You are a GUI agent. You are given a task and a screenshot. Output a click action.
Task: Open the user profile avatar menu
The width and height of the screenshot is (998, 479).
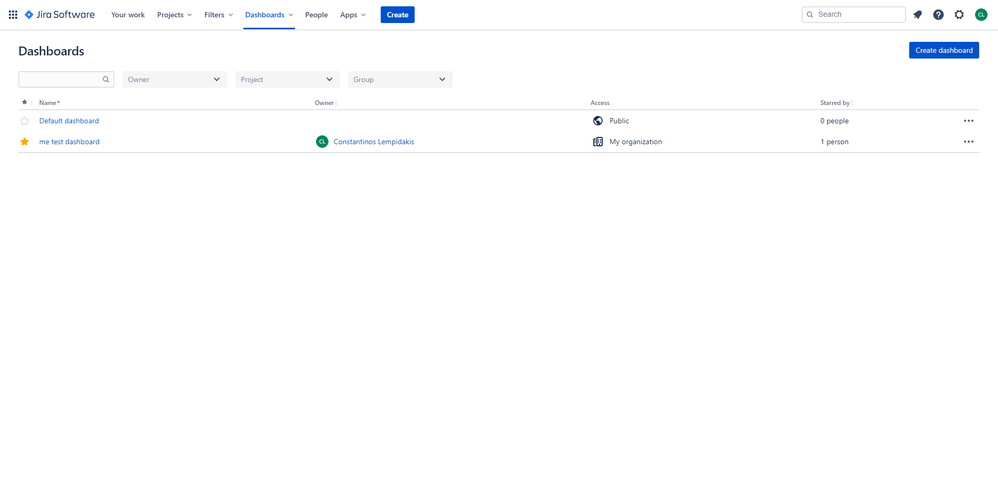(x=981, y=15)
